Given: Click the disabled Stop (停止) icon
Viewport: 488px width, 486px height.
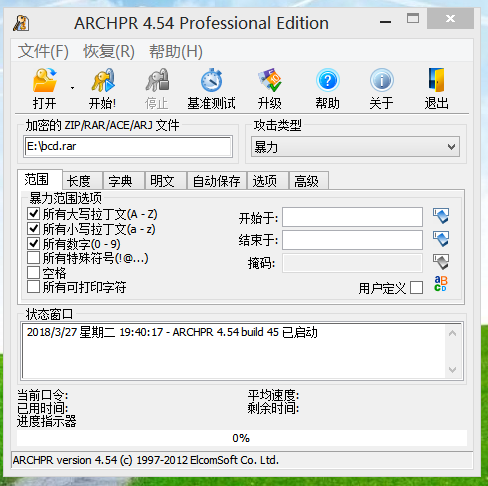Looking at the screenshot, I should click(x=157, y=80).
